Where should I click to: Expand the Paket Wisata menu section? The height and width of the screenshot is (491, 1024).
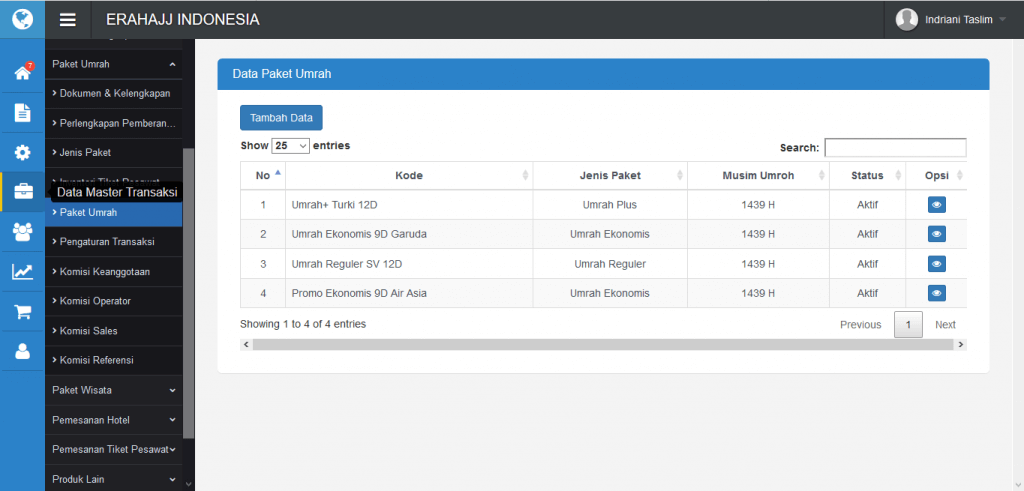(x=114, y=390)
